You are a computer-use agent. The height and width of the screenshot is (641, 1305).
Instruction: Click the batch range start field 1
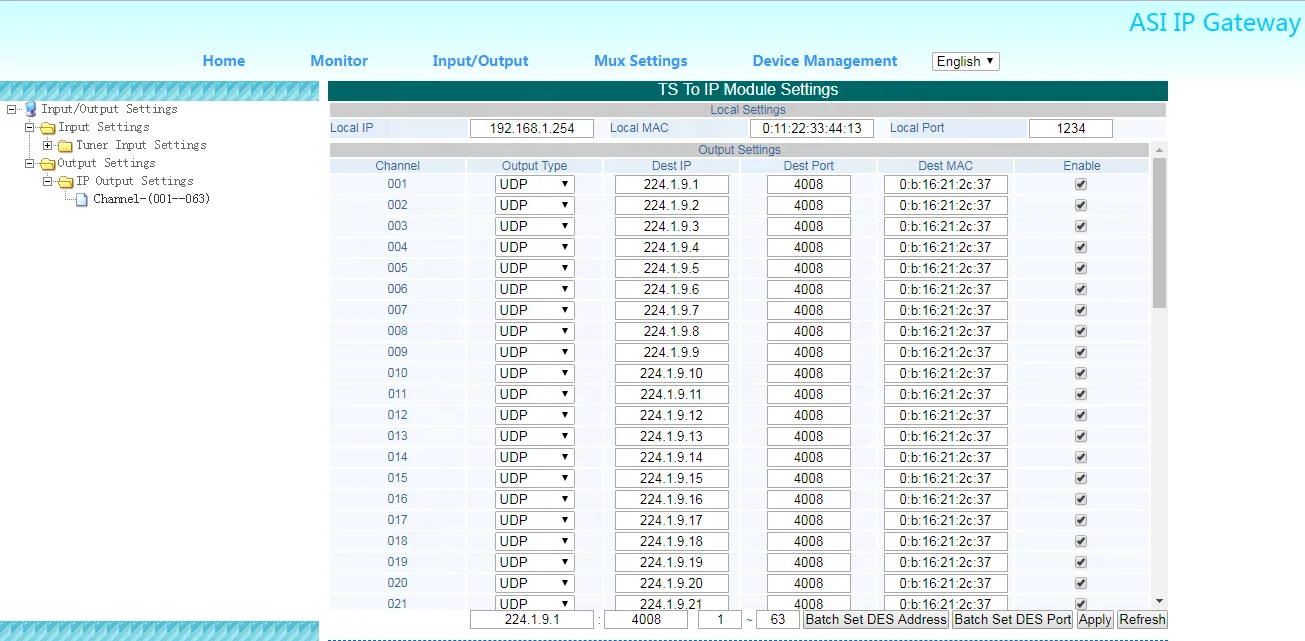719,619
